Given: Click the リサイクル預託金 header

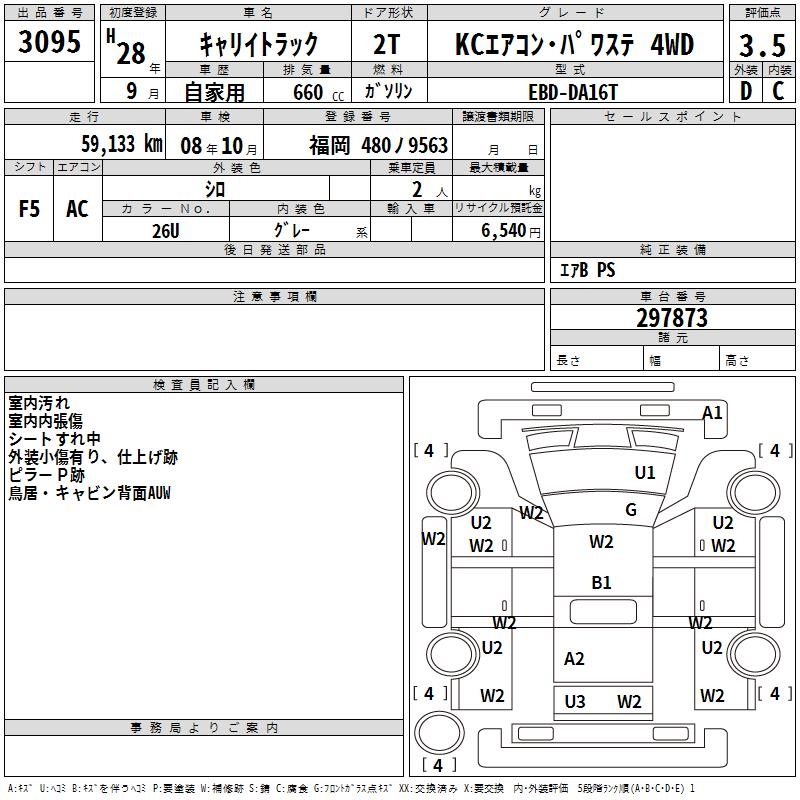Looking at the screenshot, I should 498,208.
